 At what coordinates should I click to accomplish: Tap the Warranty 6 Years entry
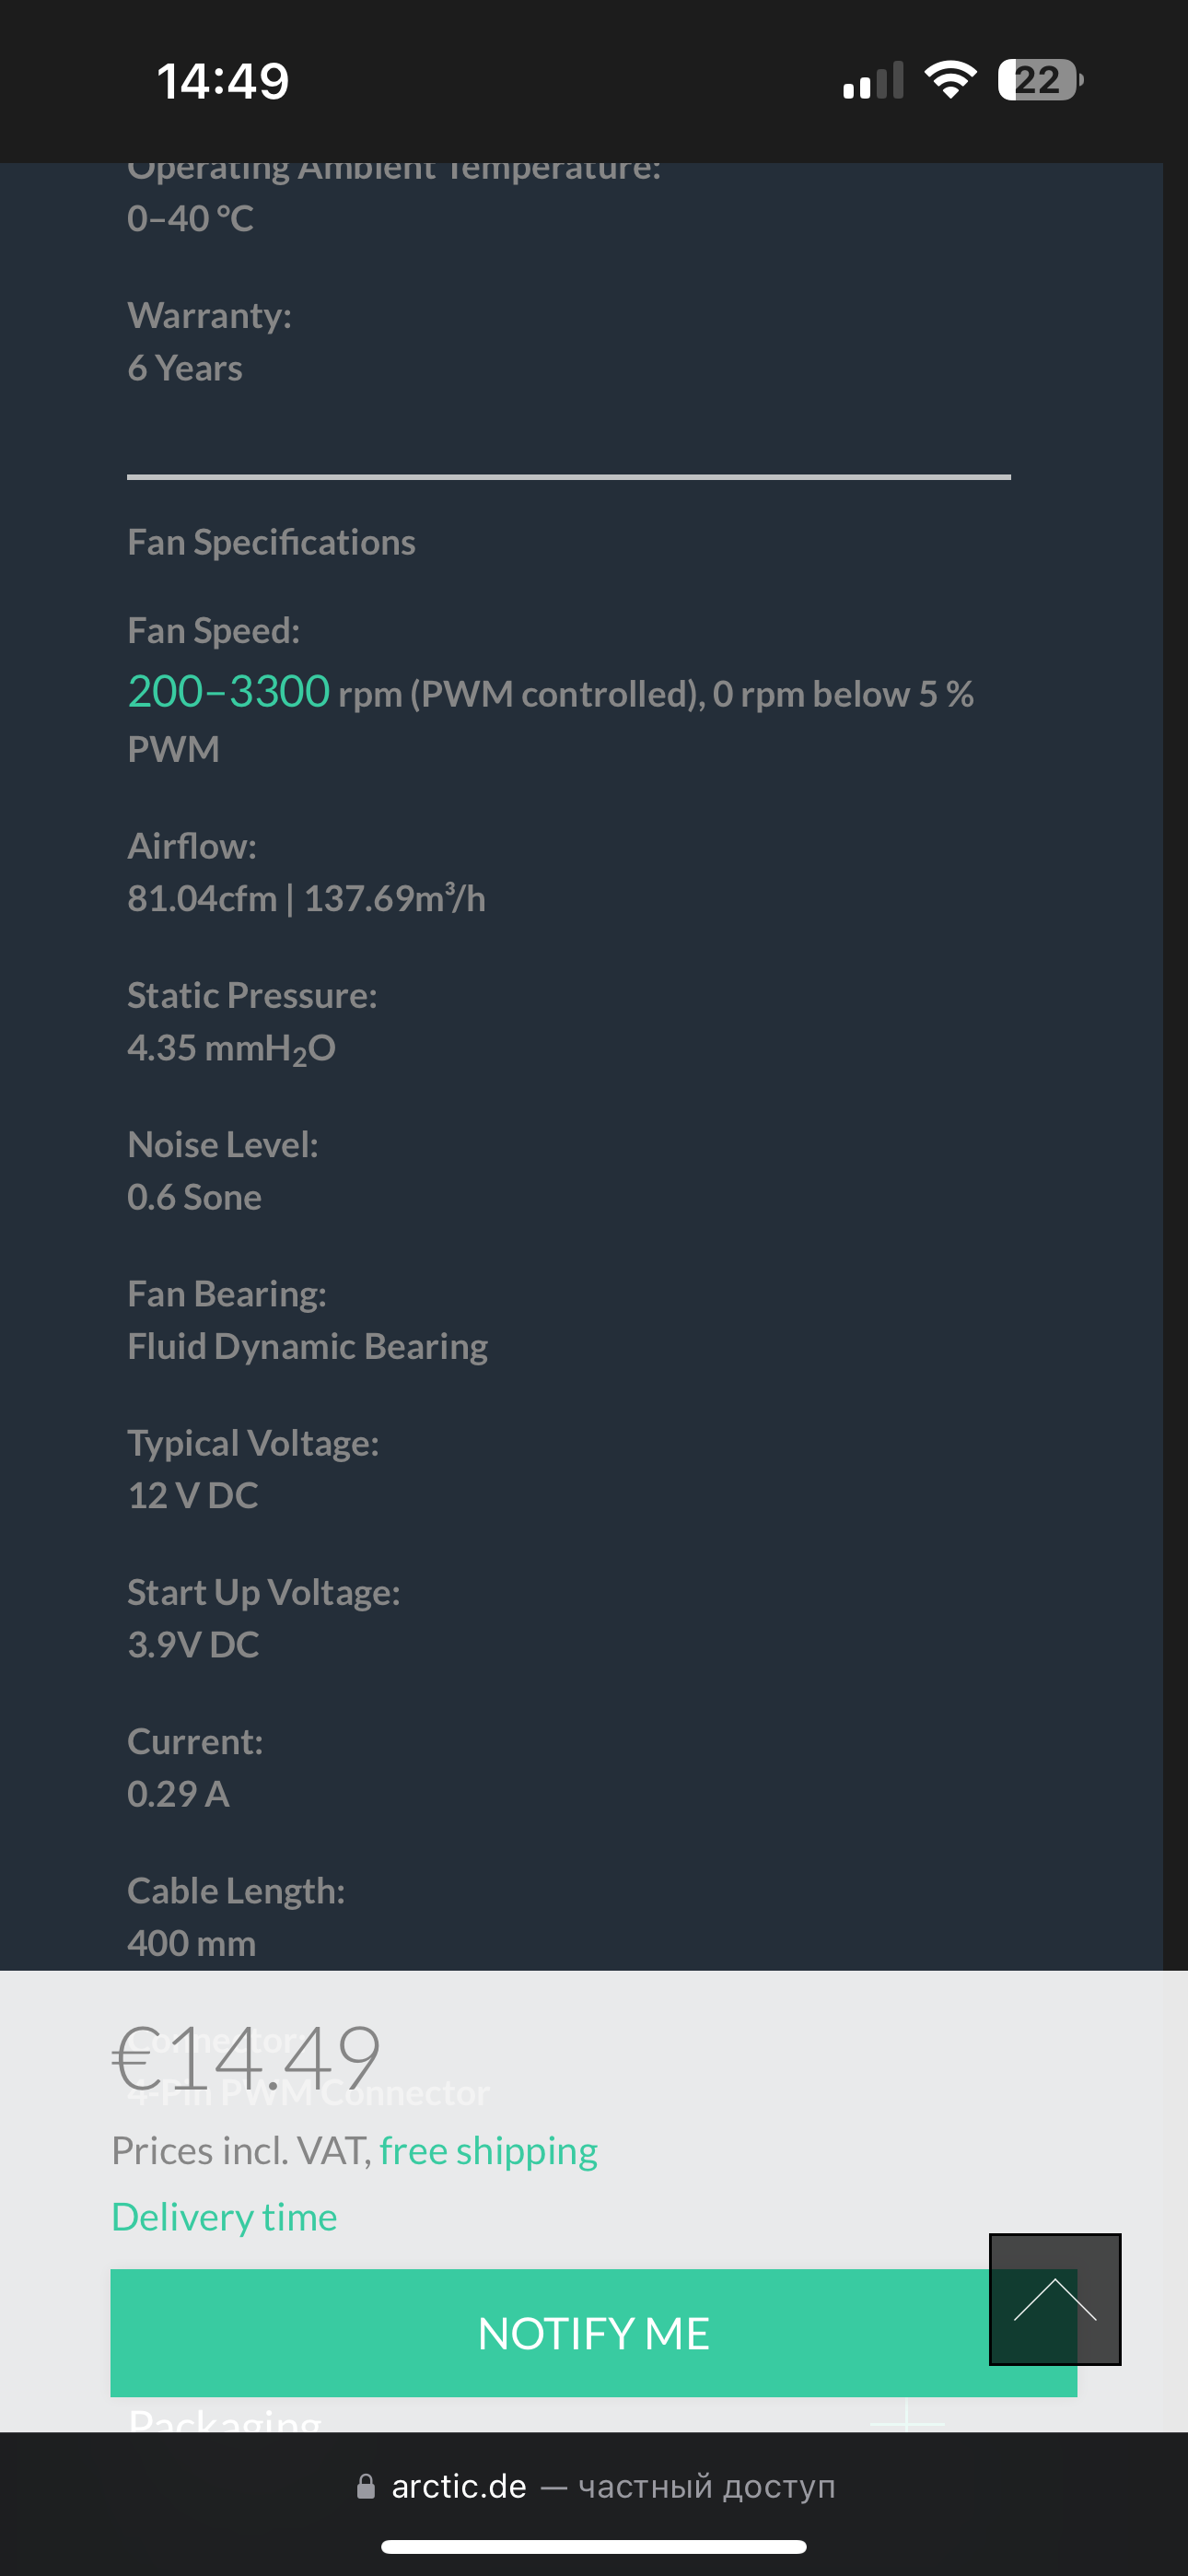click(185, 368)
